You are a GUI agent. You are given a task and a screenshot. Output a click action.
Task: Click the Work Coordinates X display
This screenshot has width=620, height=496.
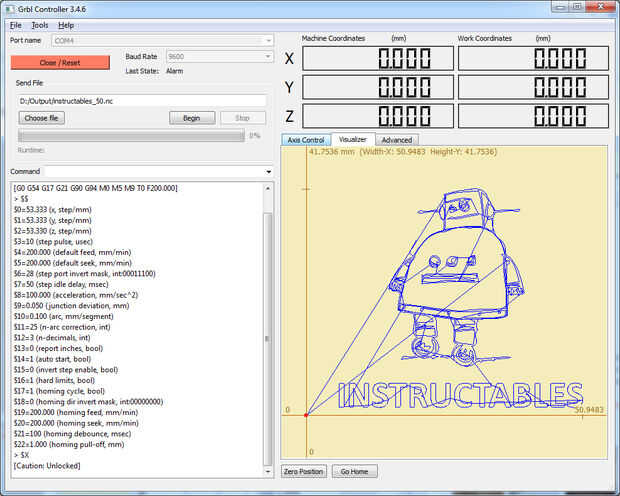533,58
